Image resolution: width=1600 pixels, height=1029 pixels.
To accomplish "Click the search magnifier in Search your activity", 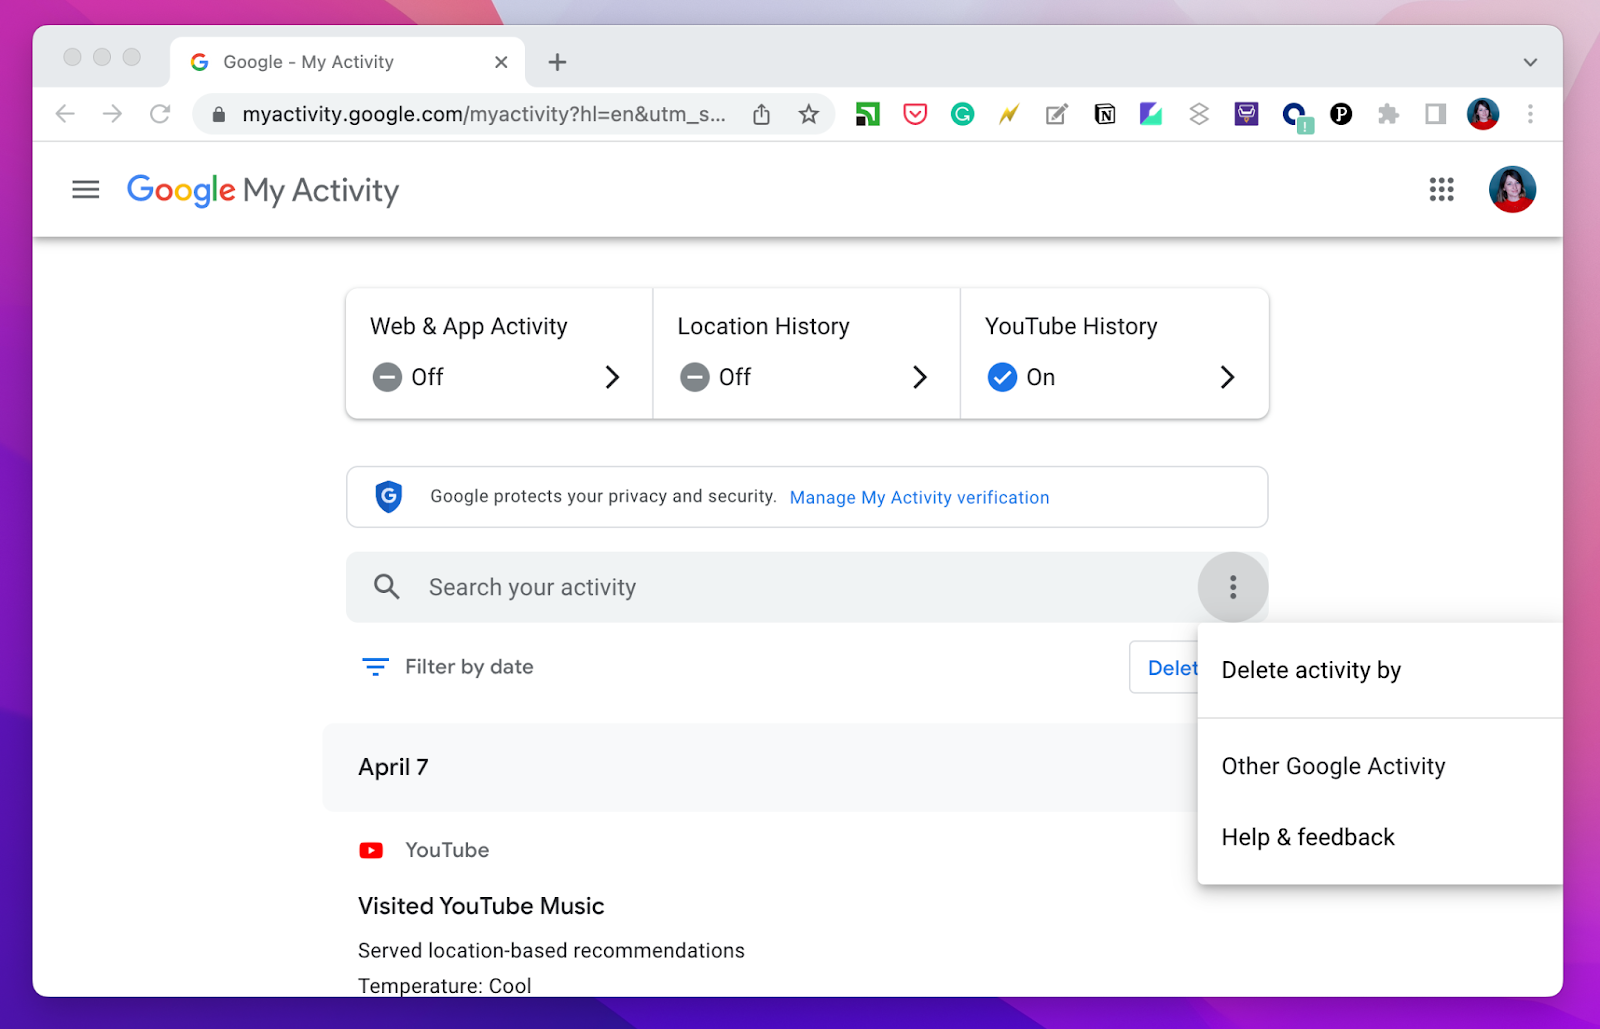I will 386,587.
